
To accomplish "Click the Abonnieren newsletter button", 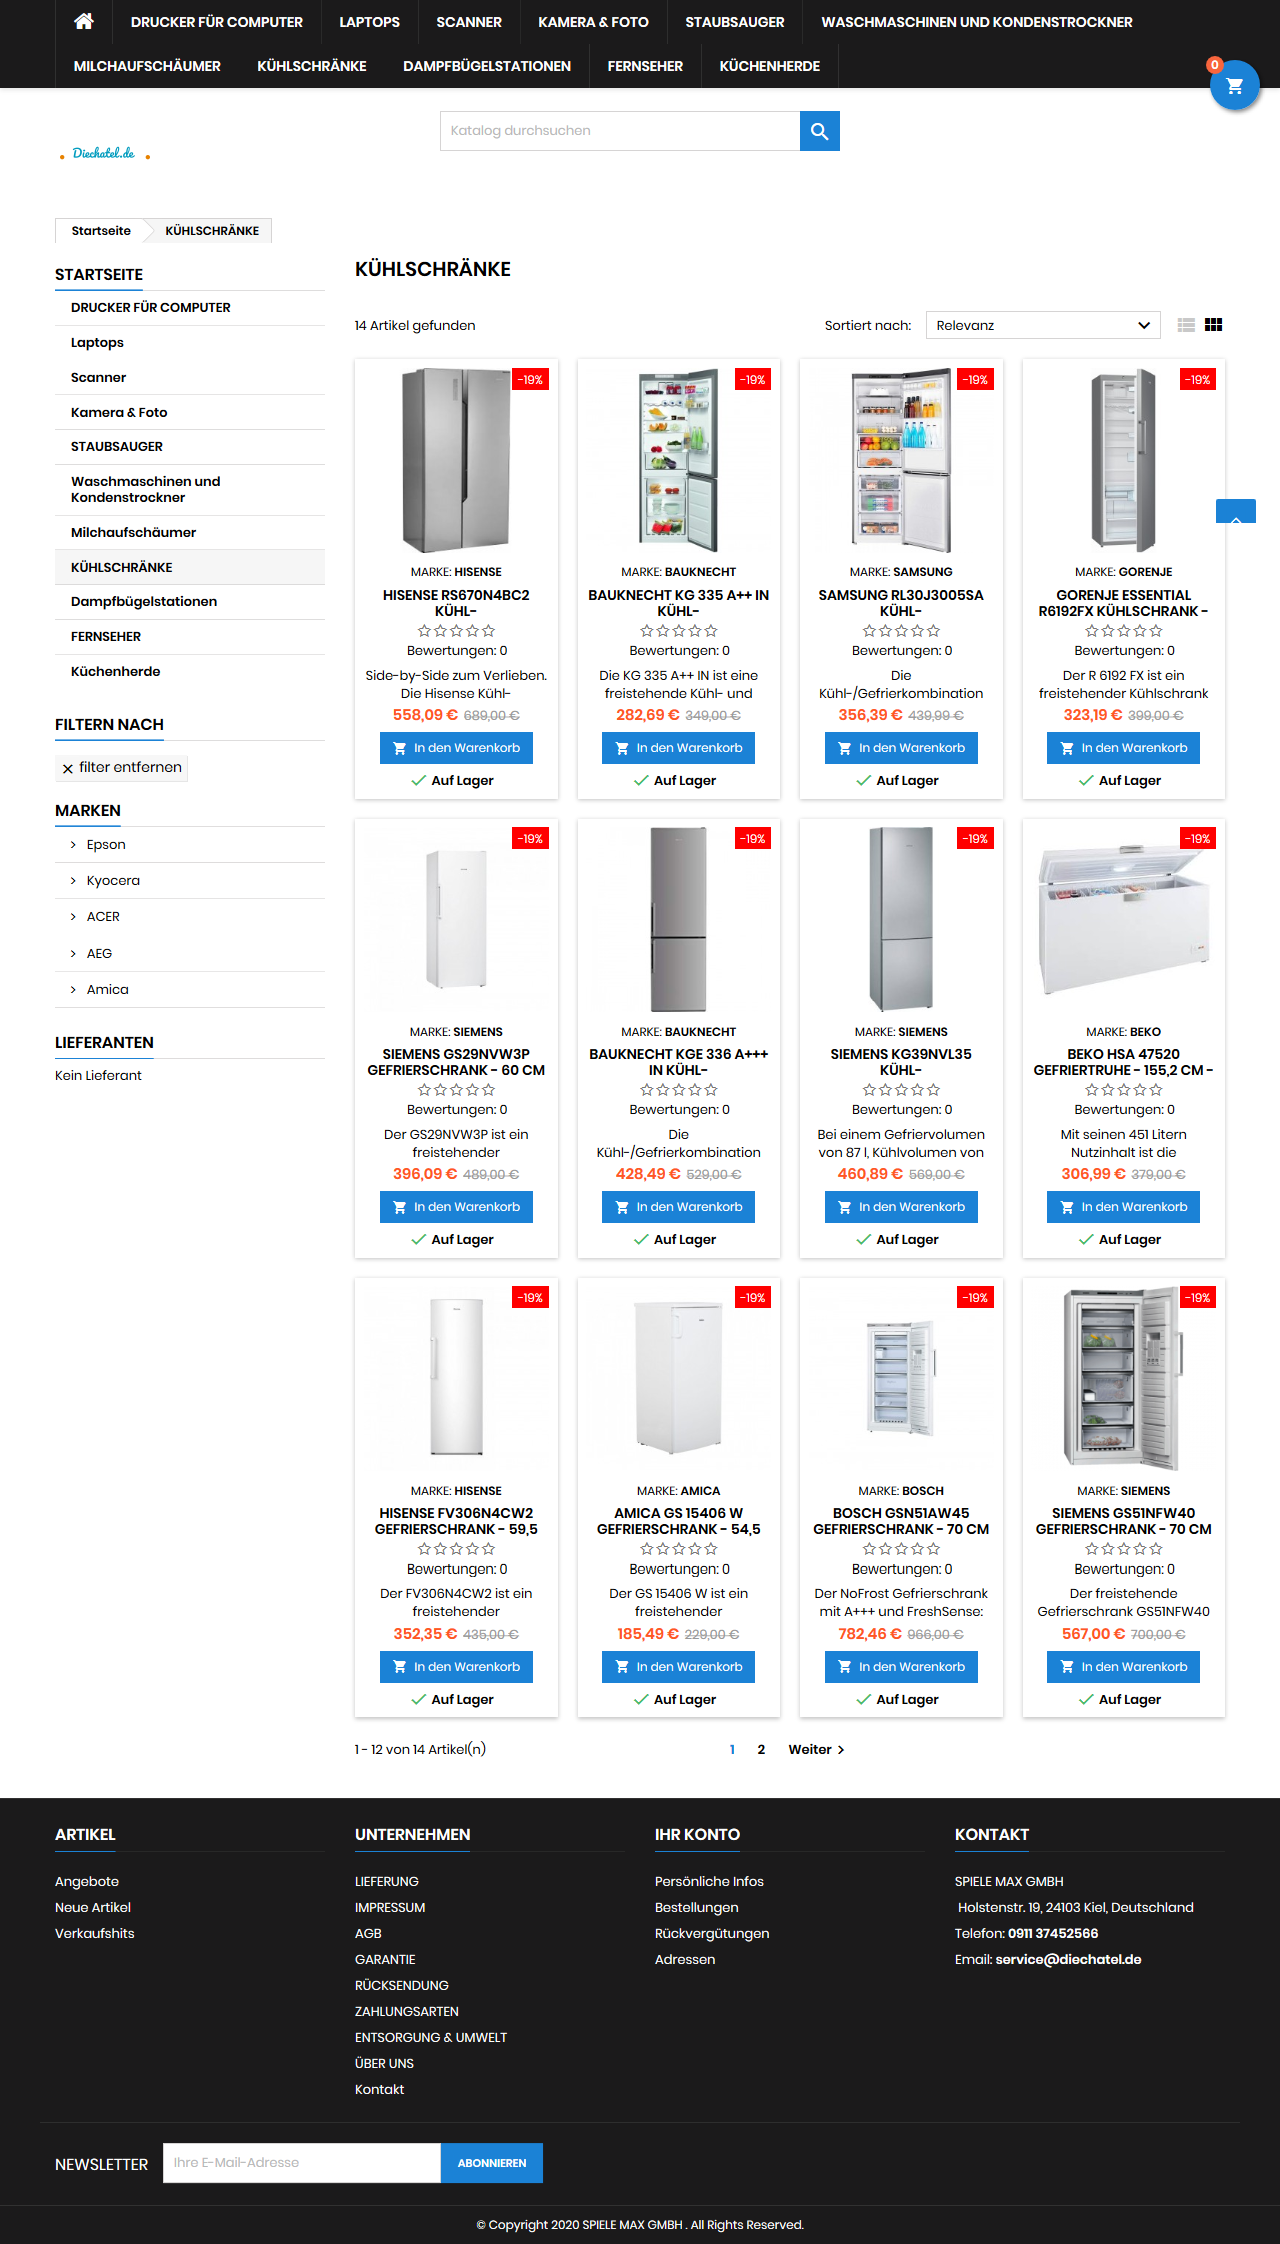I will pos(492,2163).
